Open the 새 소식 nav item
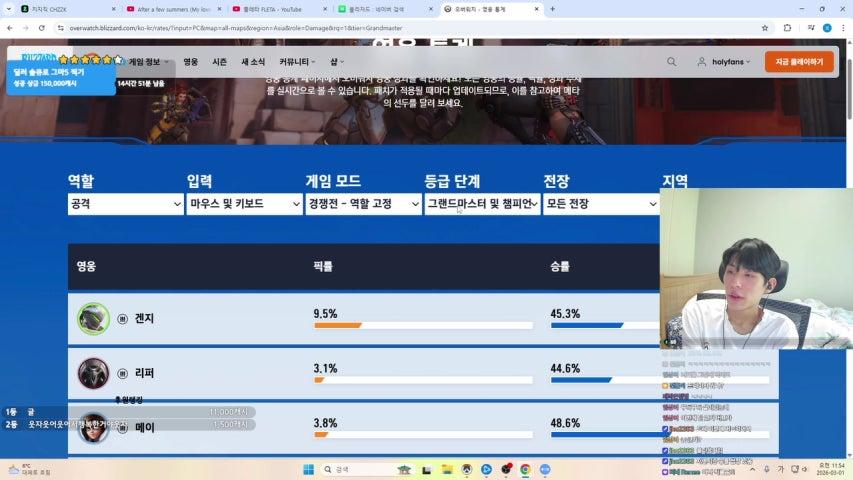 (x=253, y=62)
